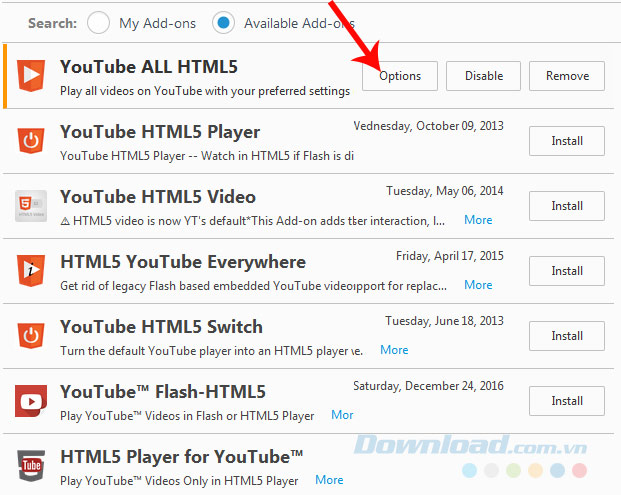Install the YouTube HTML5 Switch add-on
Screen dimensions: 621x495
click(x=567, y=336)
